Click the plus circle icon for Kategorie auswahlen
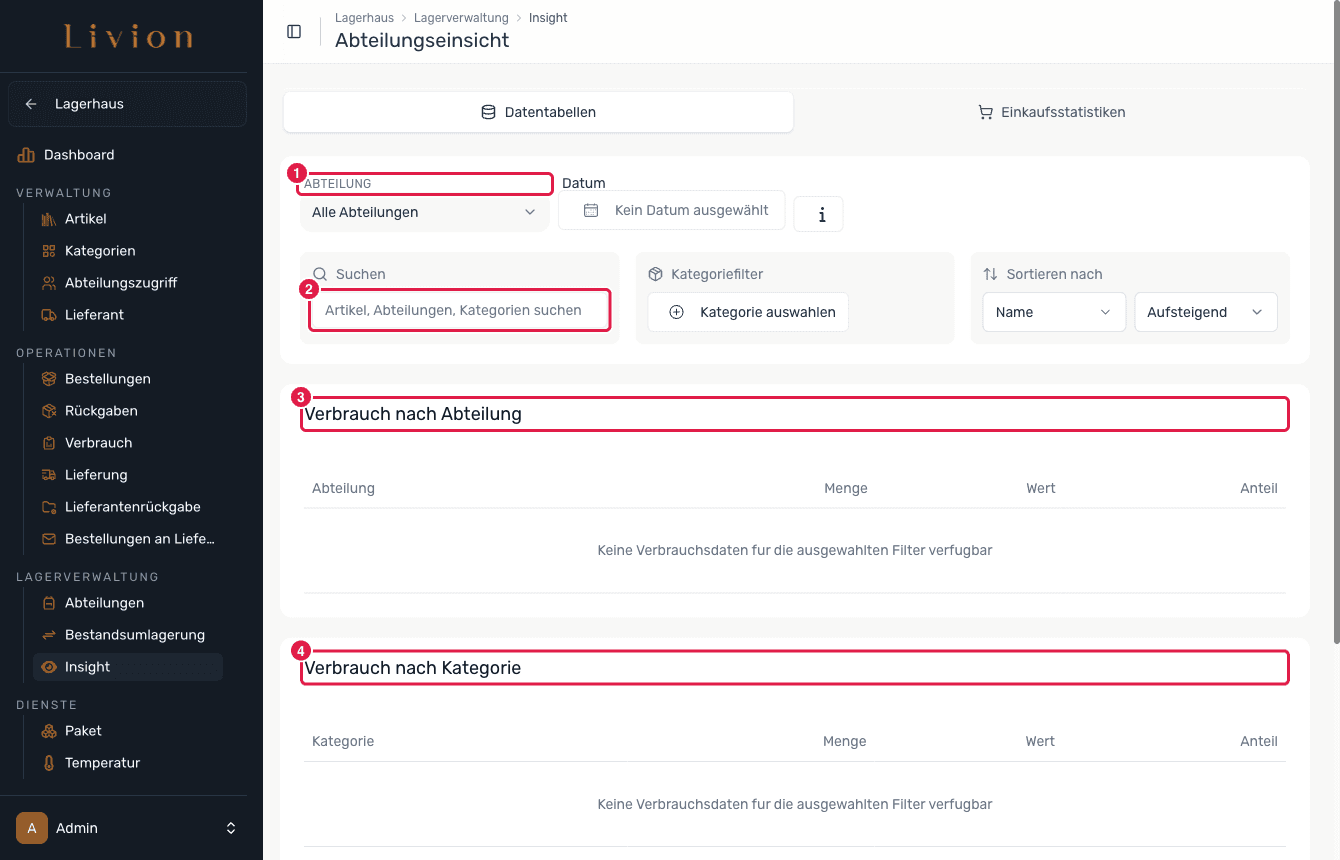The height and width of the screenshot is (860, 1340). (676, 312)
